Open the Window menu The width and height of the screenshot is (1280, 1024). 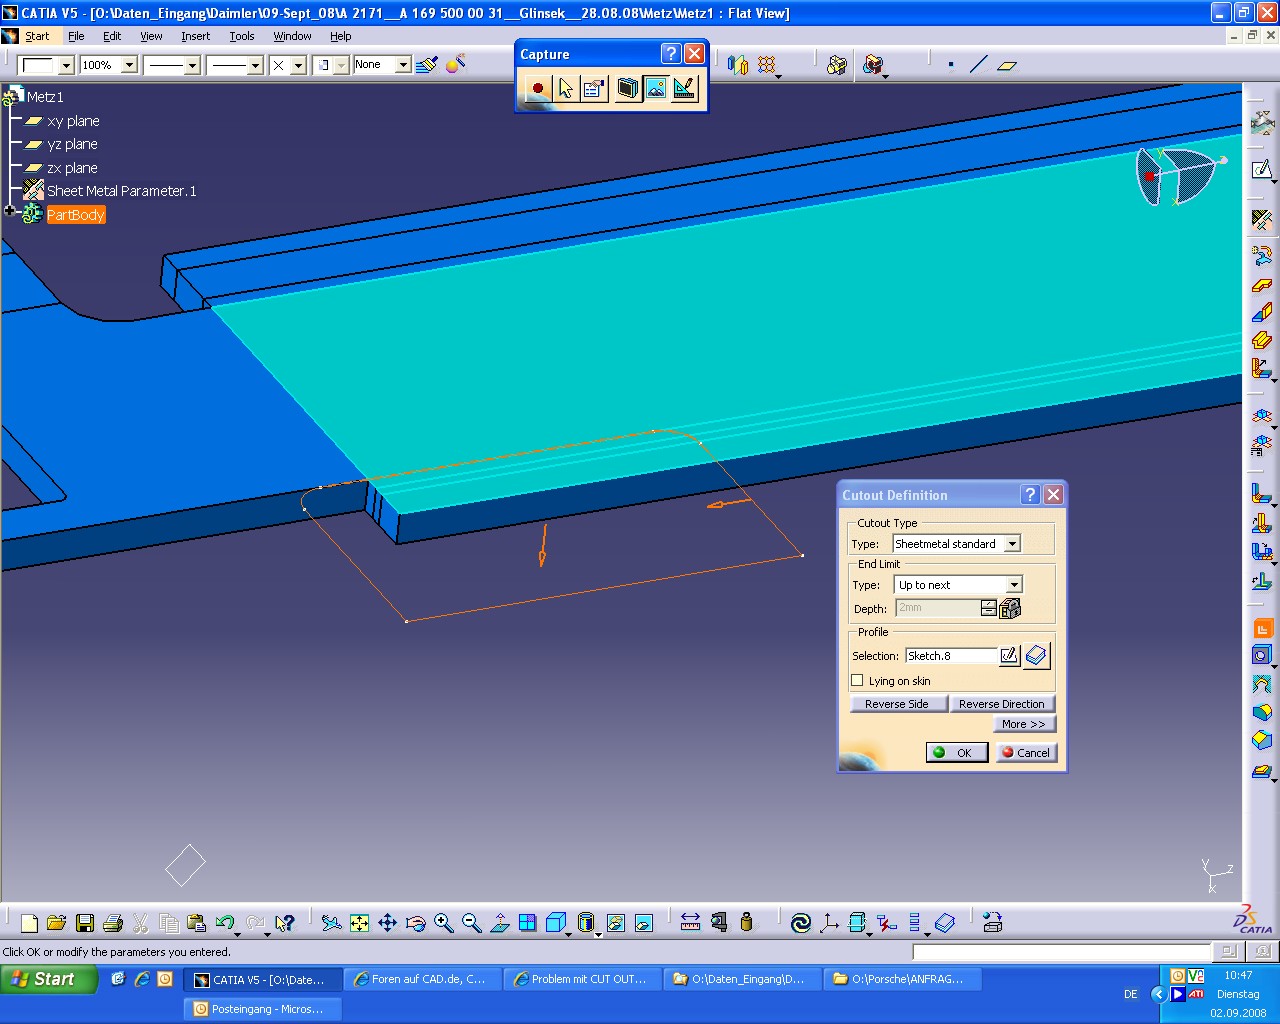click(292, 36)
